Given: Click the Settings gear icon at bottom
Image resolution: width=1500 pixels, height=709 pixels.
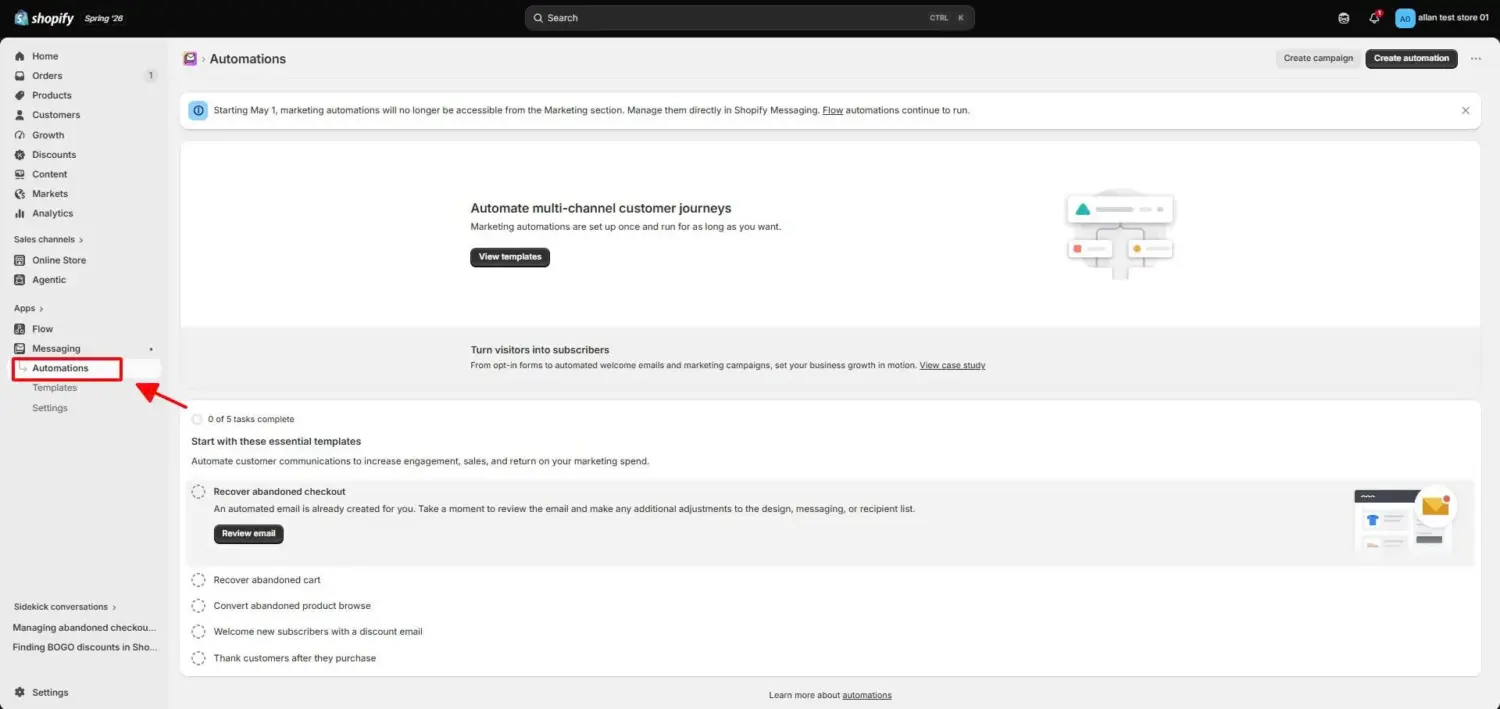Looking at the screenshot, I should [20, 692].
